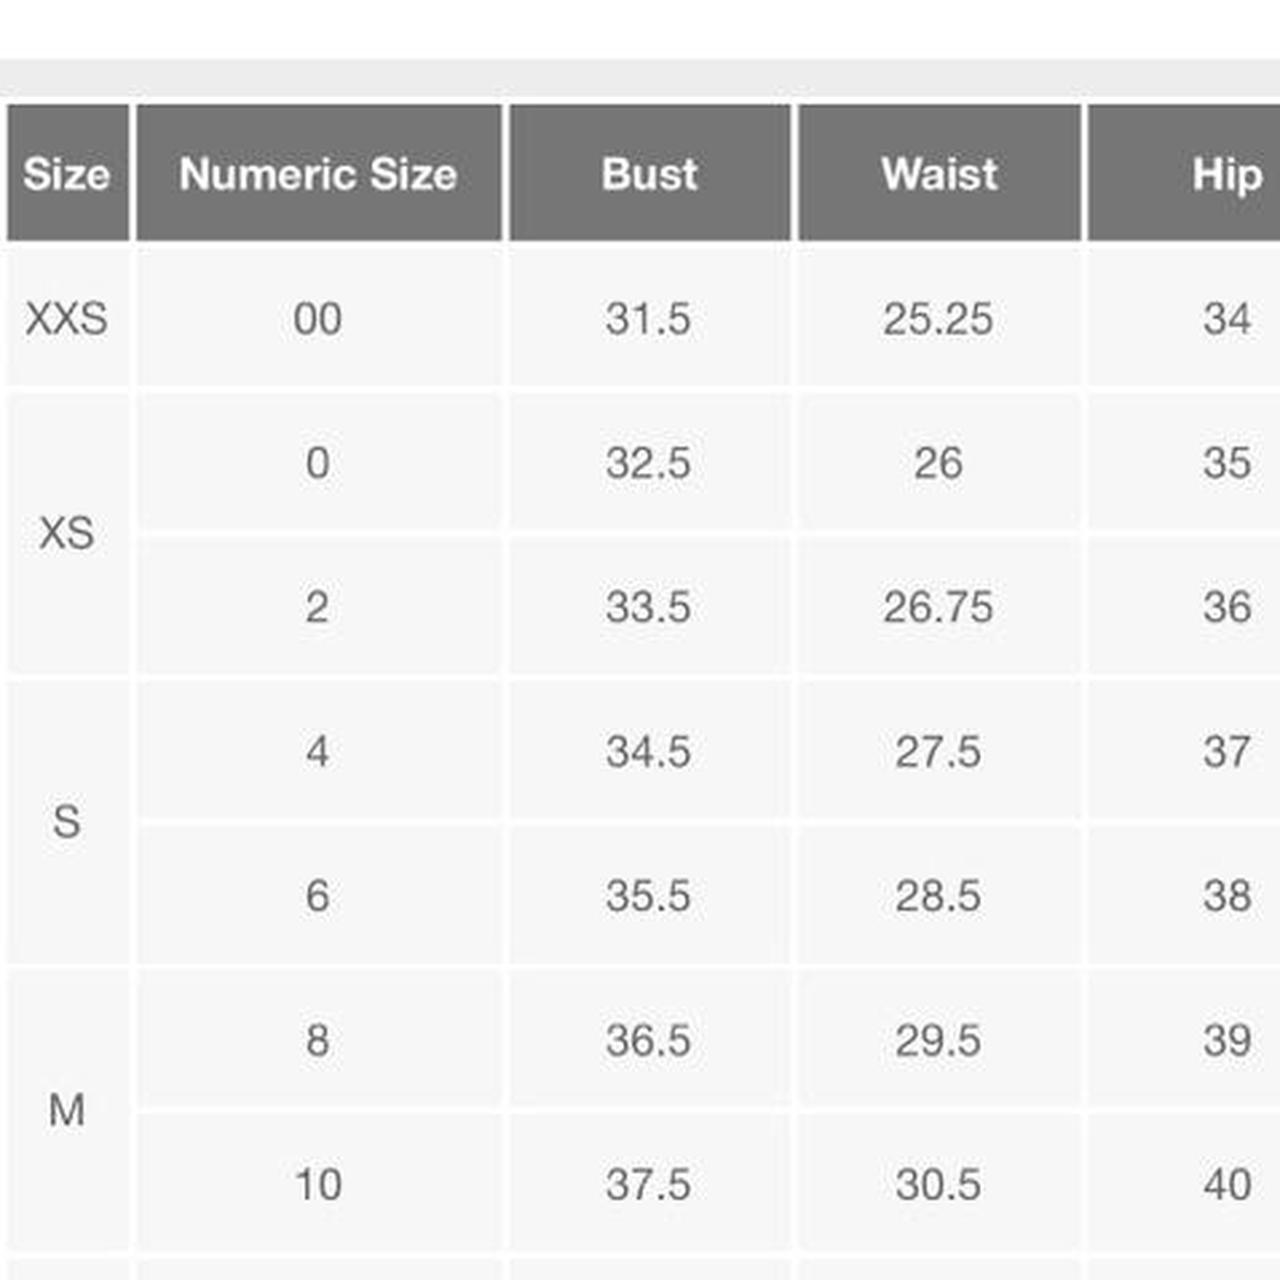
Task: Click the XS size cell
Action: pos(67,533)
